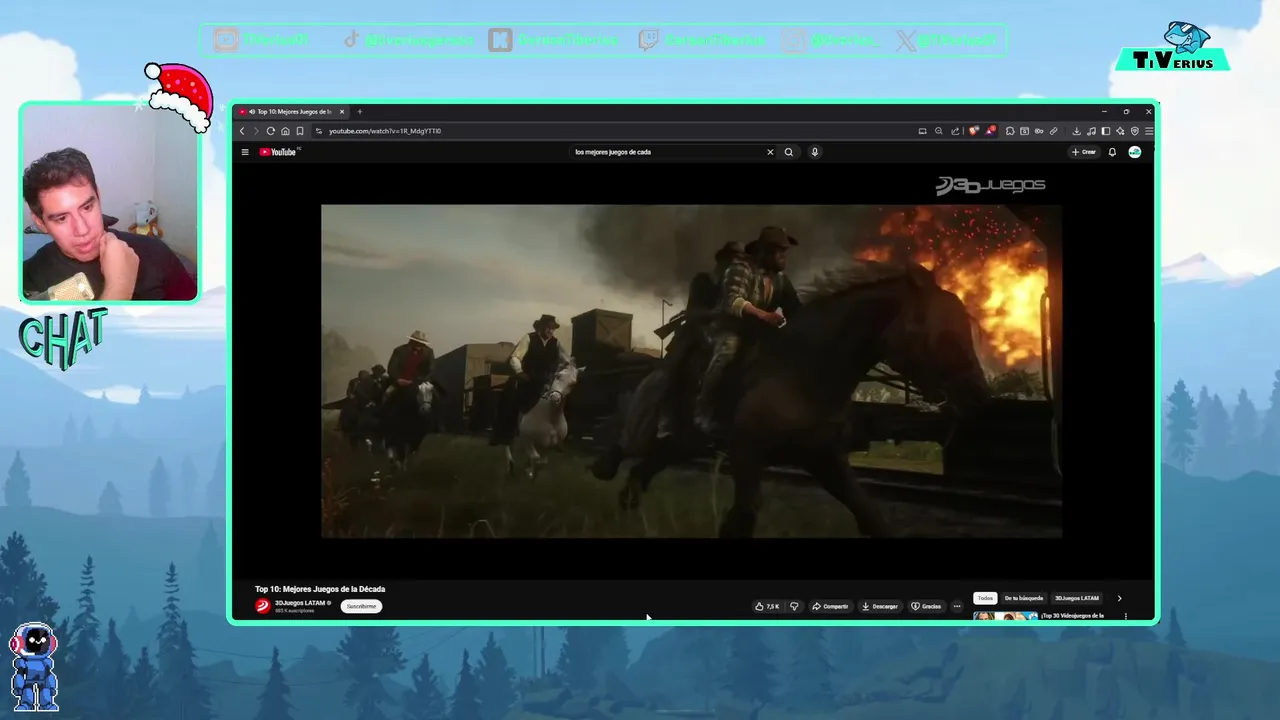Click Descargar button
Image resolution: width=1280 pixels, height=720 pixels.
(x=880, y=606)
